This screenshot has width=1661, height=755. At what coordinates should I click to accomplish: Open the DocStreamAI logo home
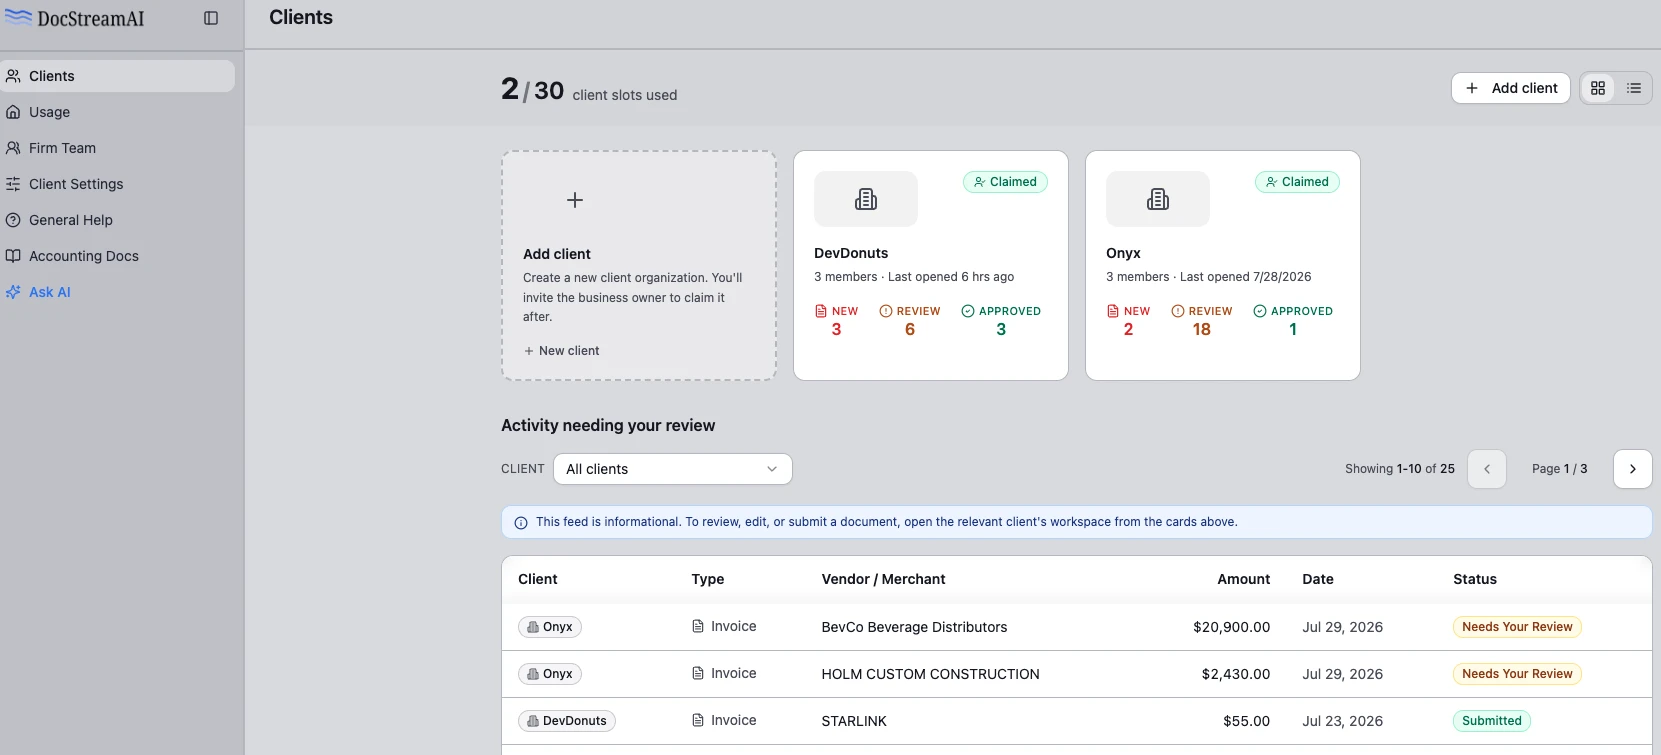(x=75, y=18)
